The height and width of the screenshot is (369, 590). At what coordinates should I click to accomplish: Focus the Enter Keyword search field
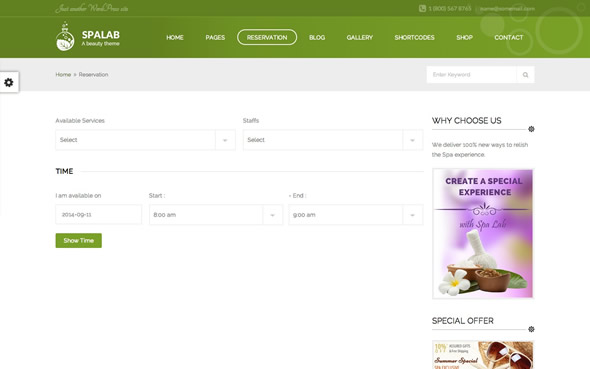471,75
